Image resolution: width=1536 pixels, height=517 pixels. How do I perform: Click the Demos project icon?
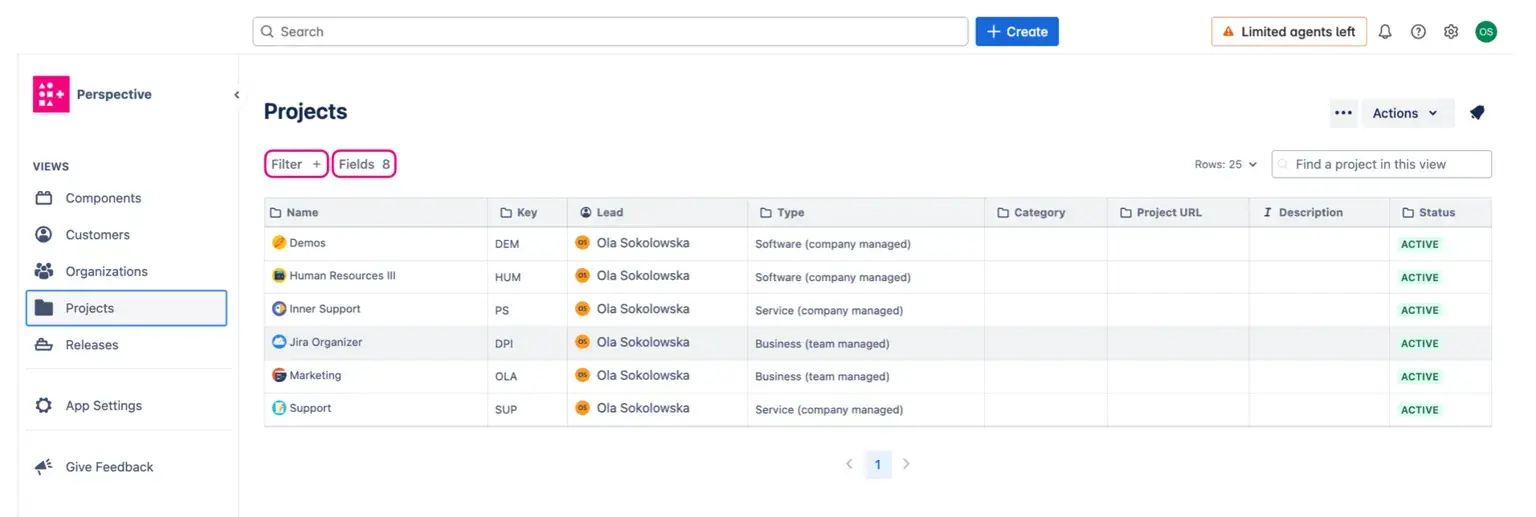pyautogui.click(x=279, y=243)
